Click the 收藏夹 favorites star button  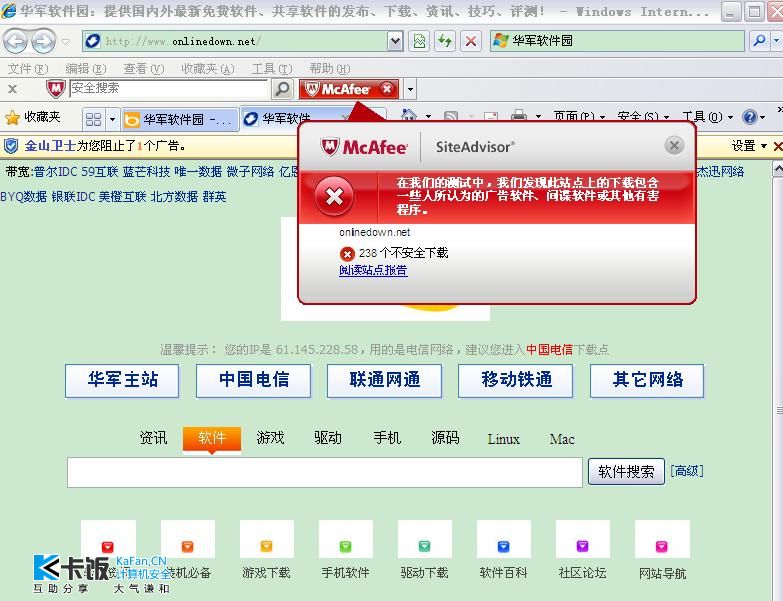[32, 118]
